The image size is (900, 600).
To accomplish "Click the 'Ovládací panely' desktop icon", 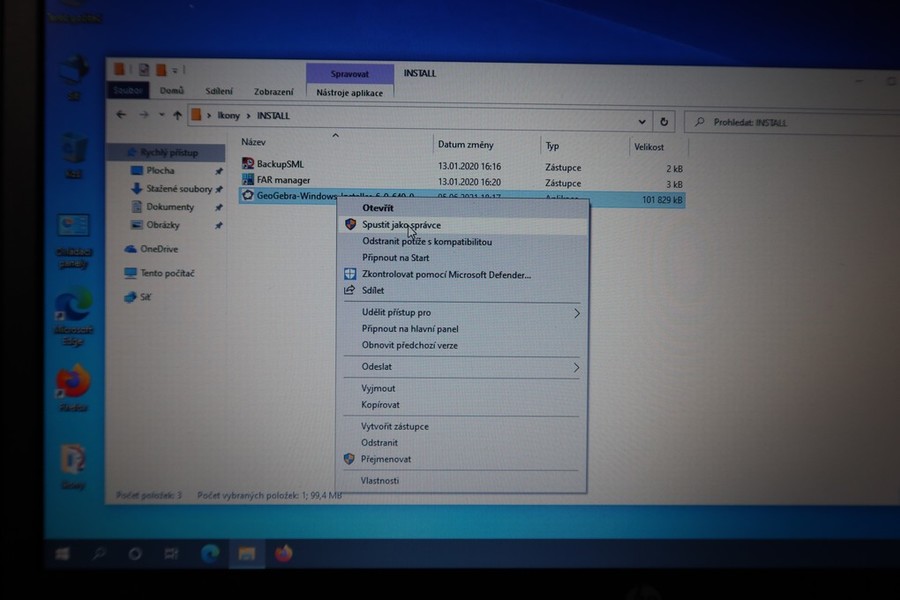I will tap(73, 241).
